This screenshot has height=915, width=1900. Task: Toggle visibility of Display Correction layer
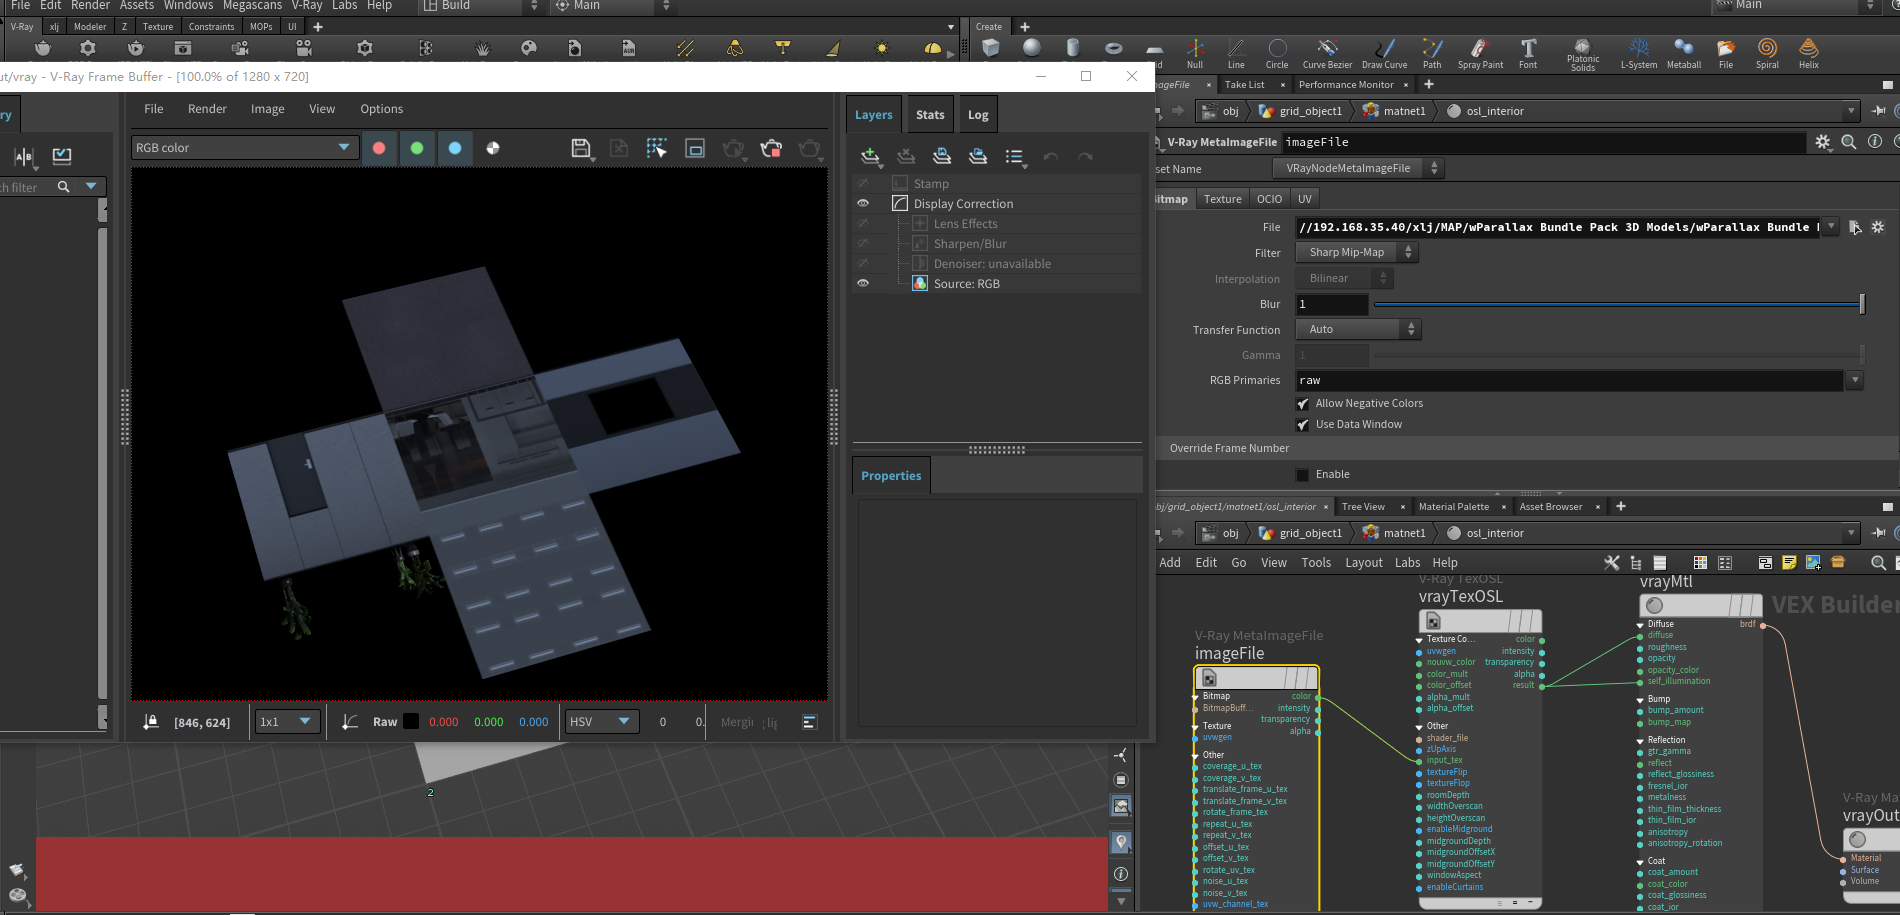pyautogui.click(x=863, y=203)
